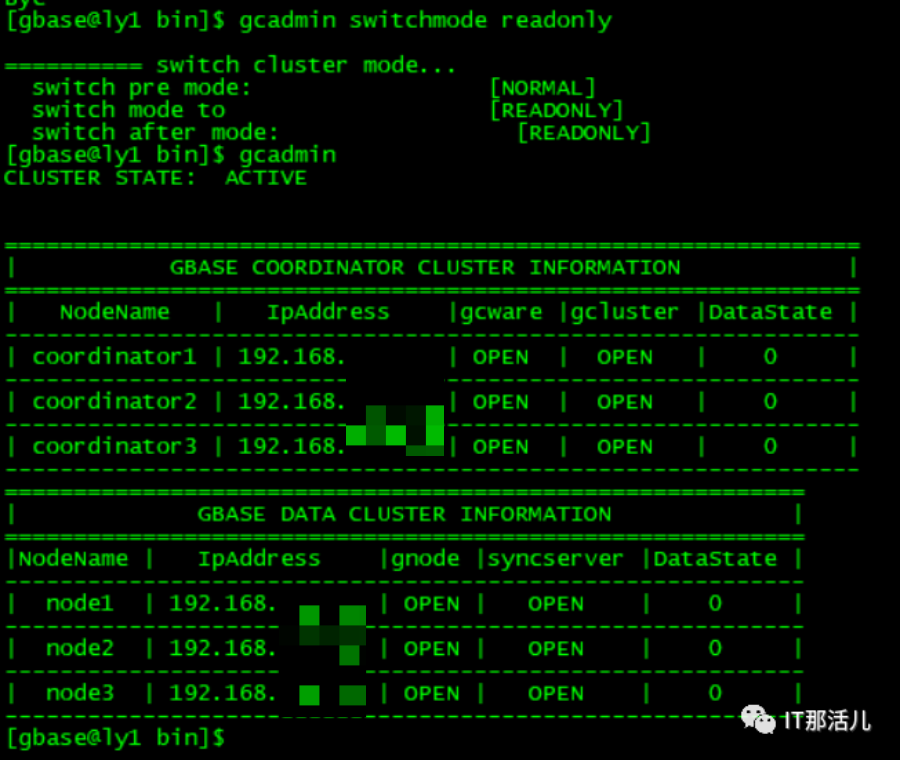Click the DataState 0 value for node2
This screenshot has height=760, width=900.
point(715,649)
